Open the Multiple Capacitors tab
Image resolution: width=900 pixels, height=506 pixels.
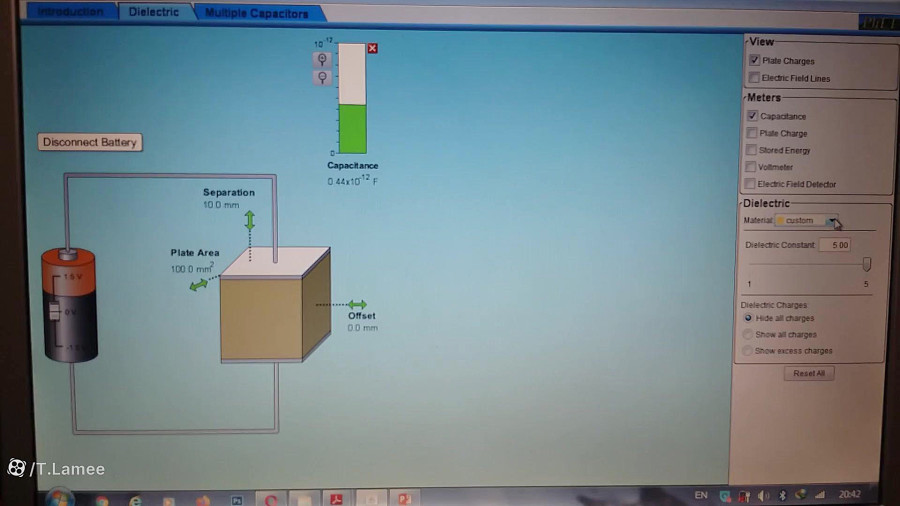257,13
